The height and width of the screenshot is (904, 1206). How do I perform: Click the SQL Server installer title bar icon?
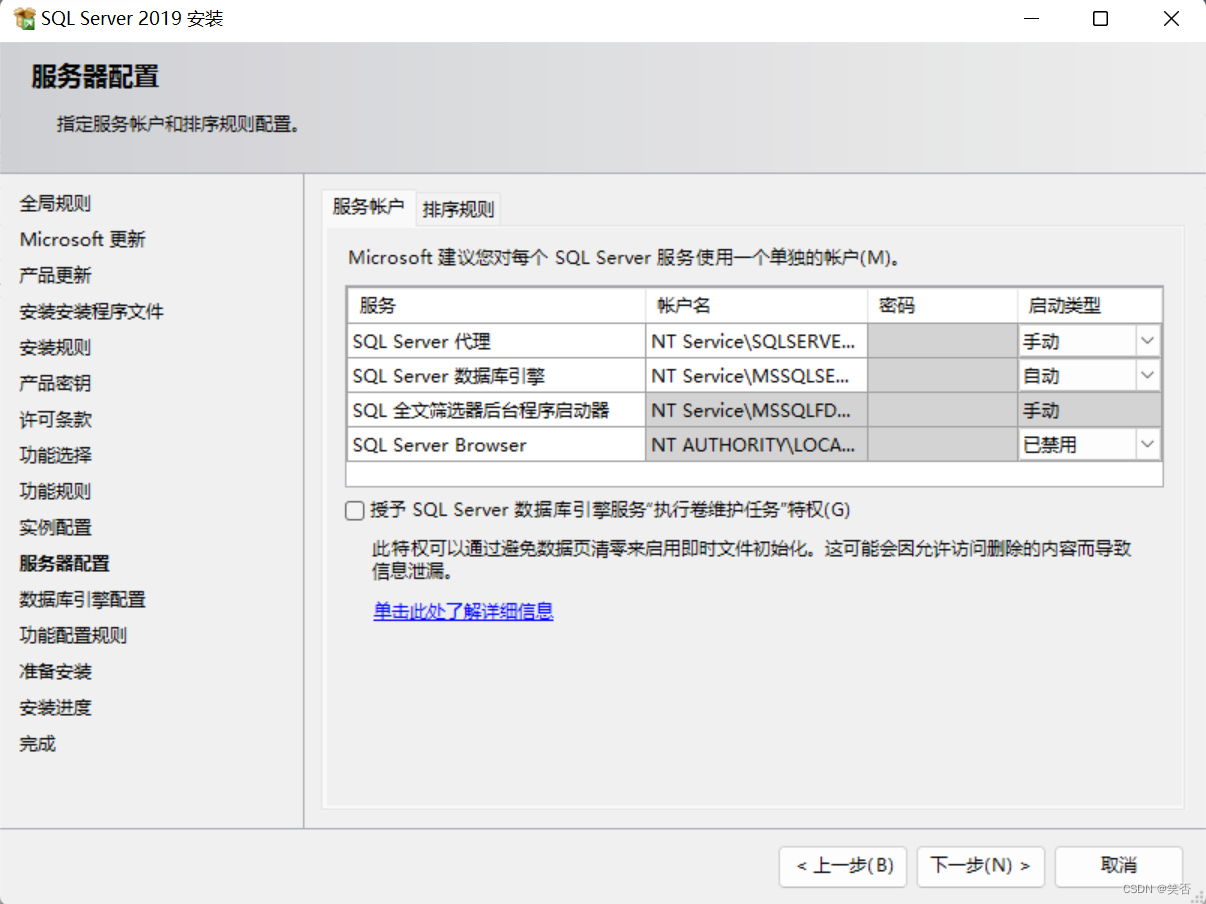point(24,19)
